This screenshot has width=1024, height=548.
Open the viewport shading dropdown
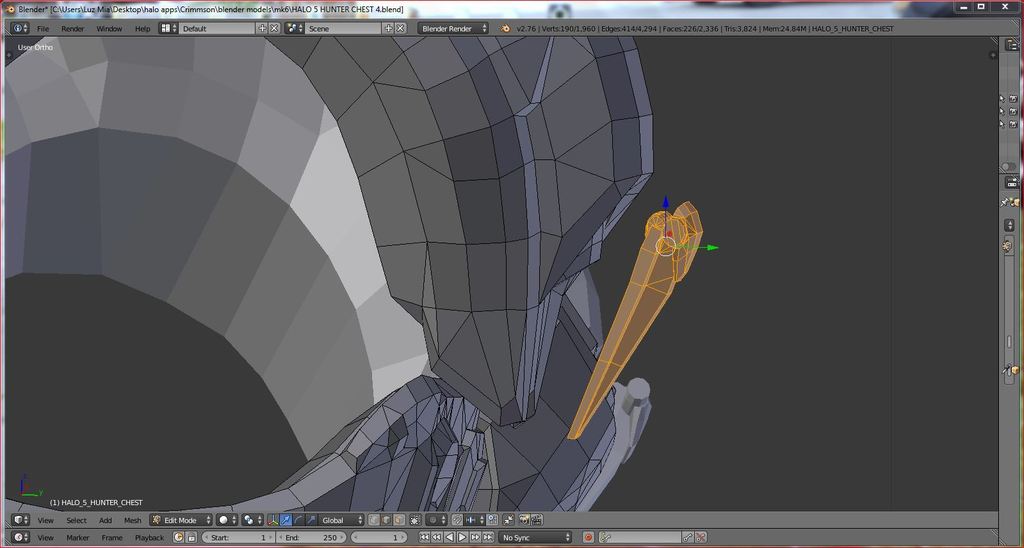(x=227, y=520)
